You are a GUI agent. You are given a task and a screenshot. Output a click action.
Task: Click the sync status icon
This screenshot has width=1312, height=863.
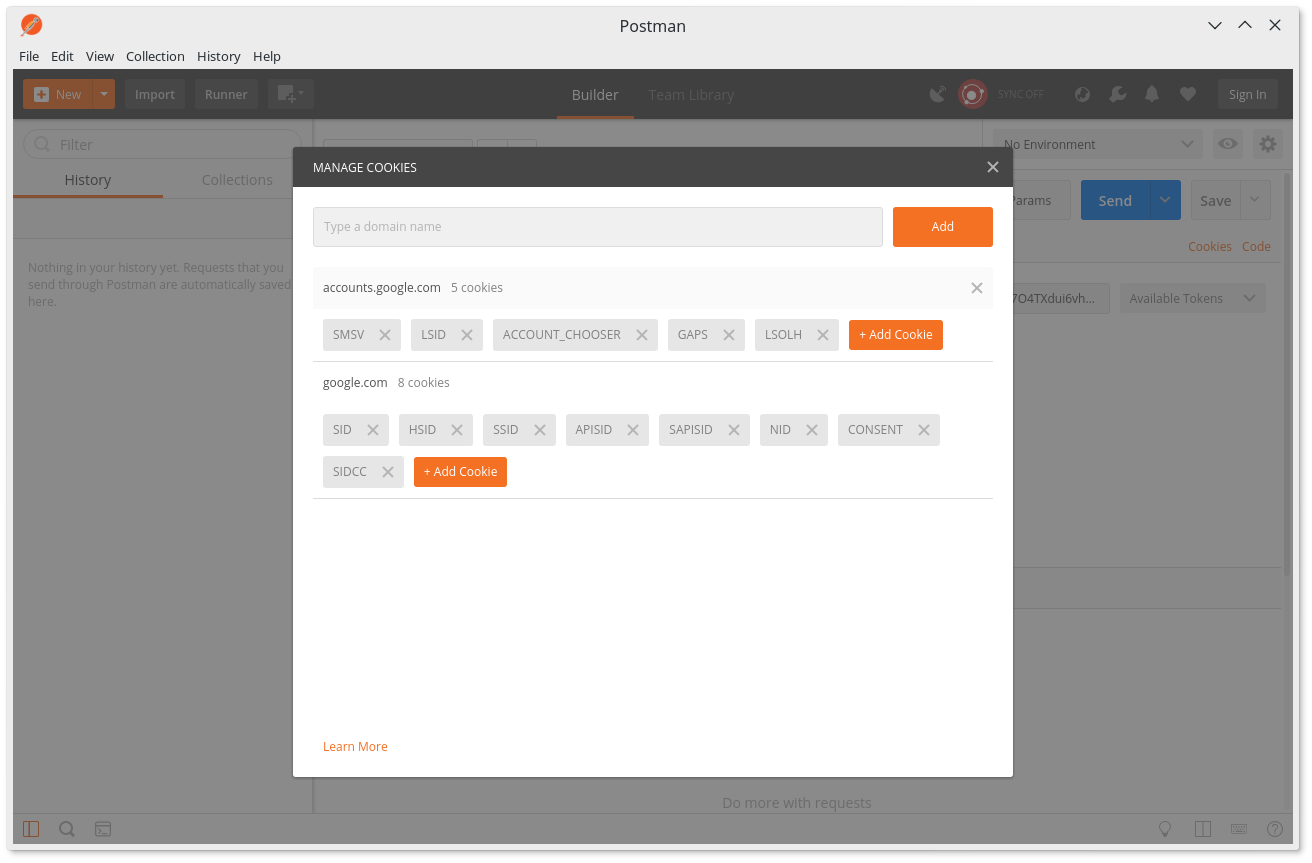coord(972,94)
